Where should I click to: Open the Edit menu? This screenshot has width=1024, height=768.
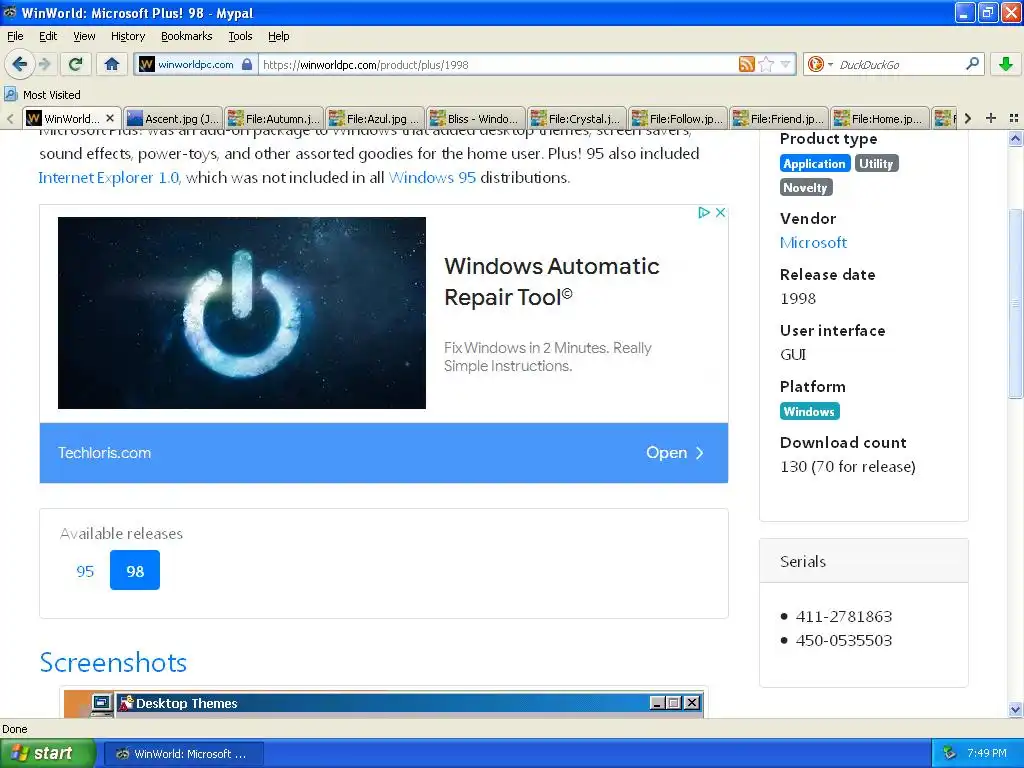[x=48, y=37]
